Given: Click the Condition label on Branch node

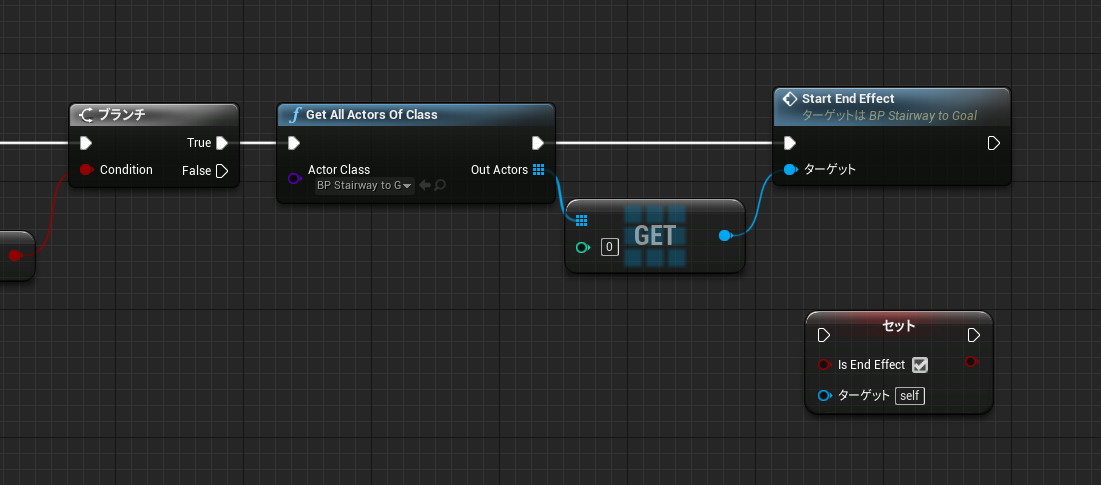Looking at the screenshot, I should [x=126, y=170].
